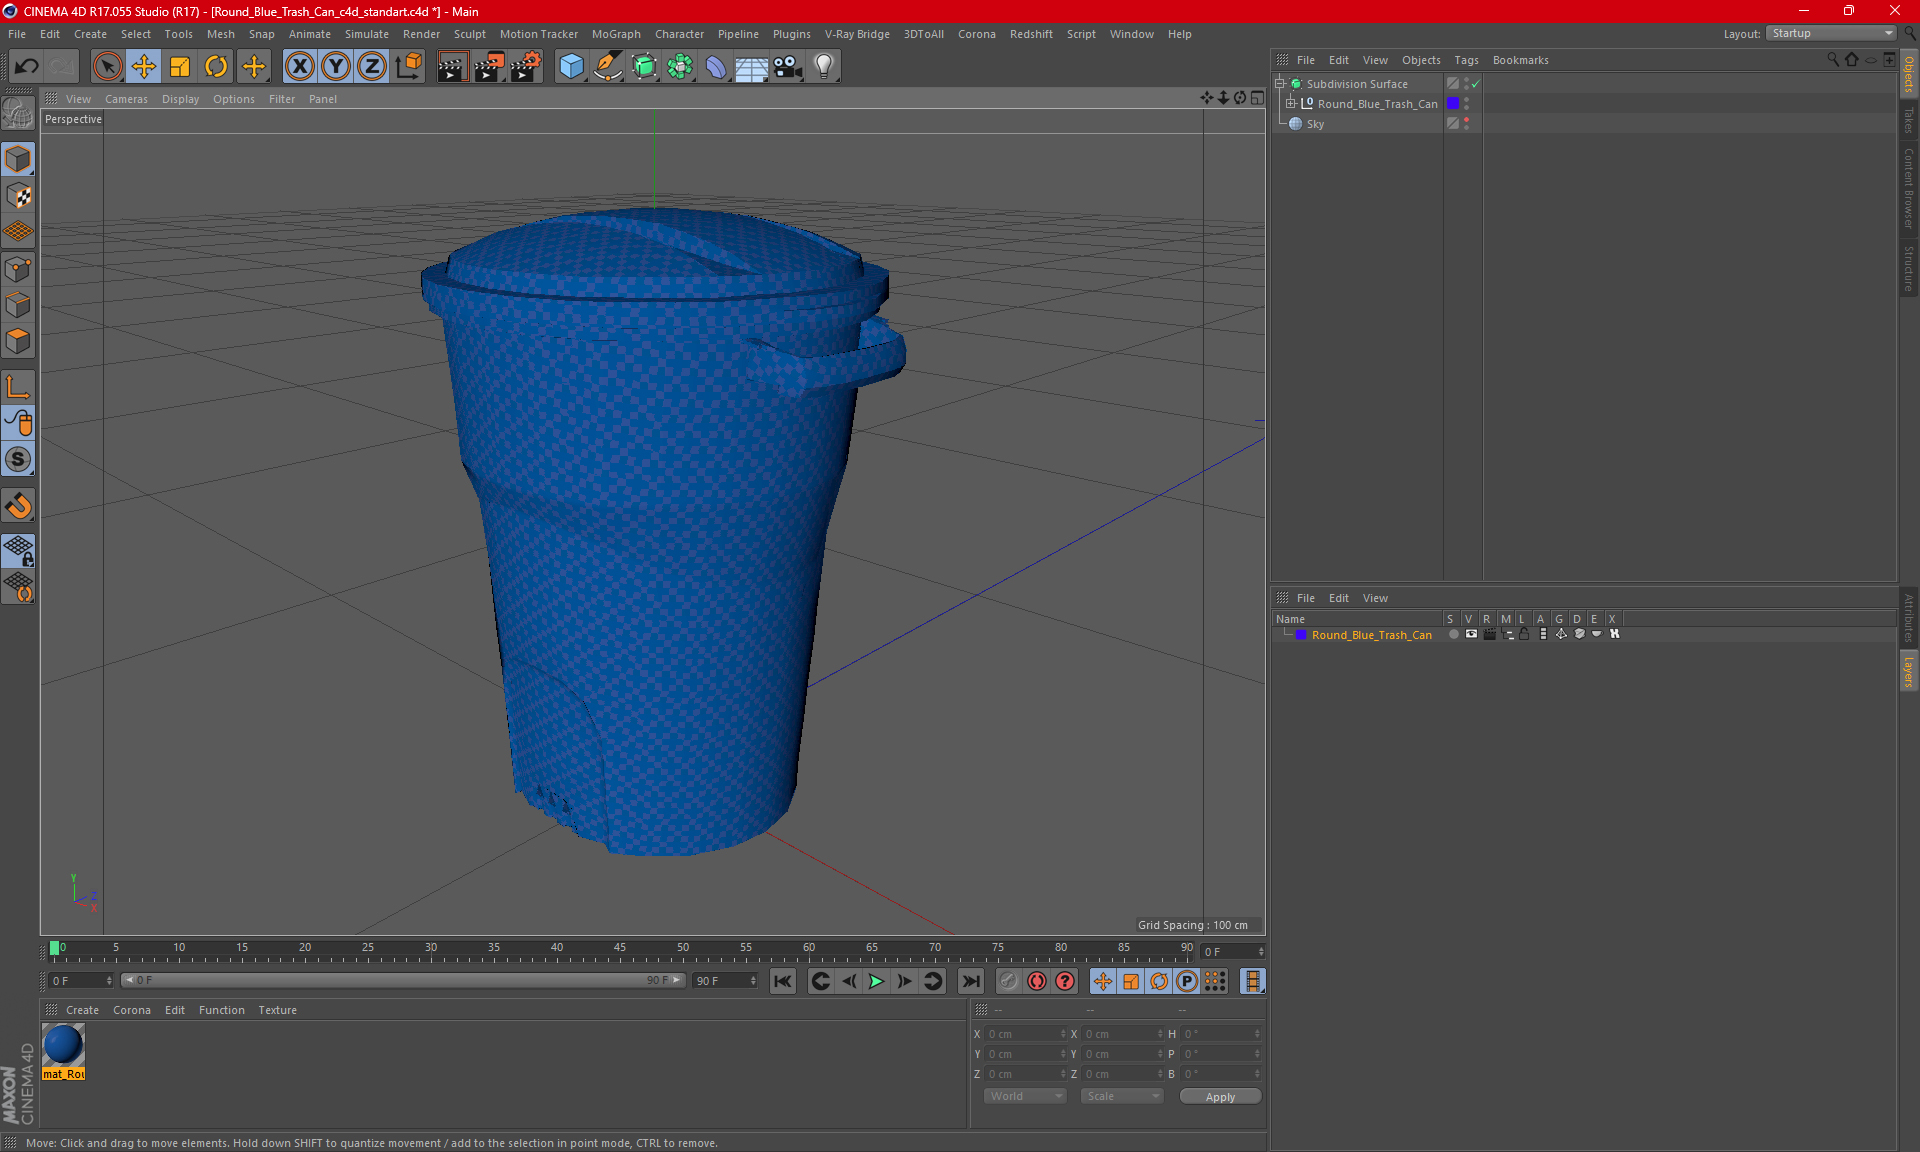This screenshot has width=1920, height=1152.
Task: Open the spline Pen tool
Action: (607, 66)
